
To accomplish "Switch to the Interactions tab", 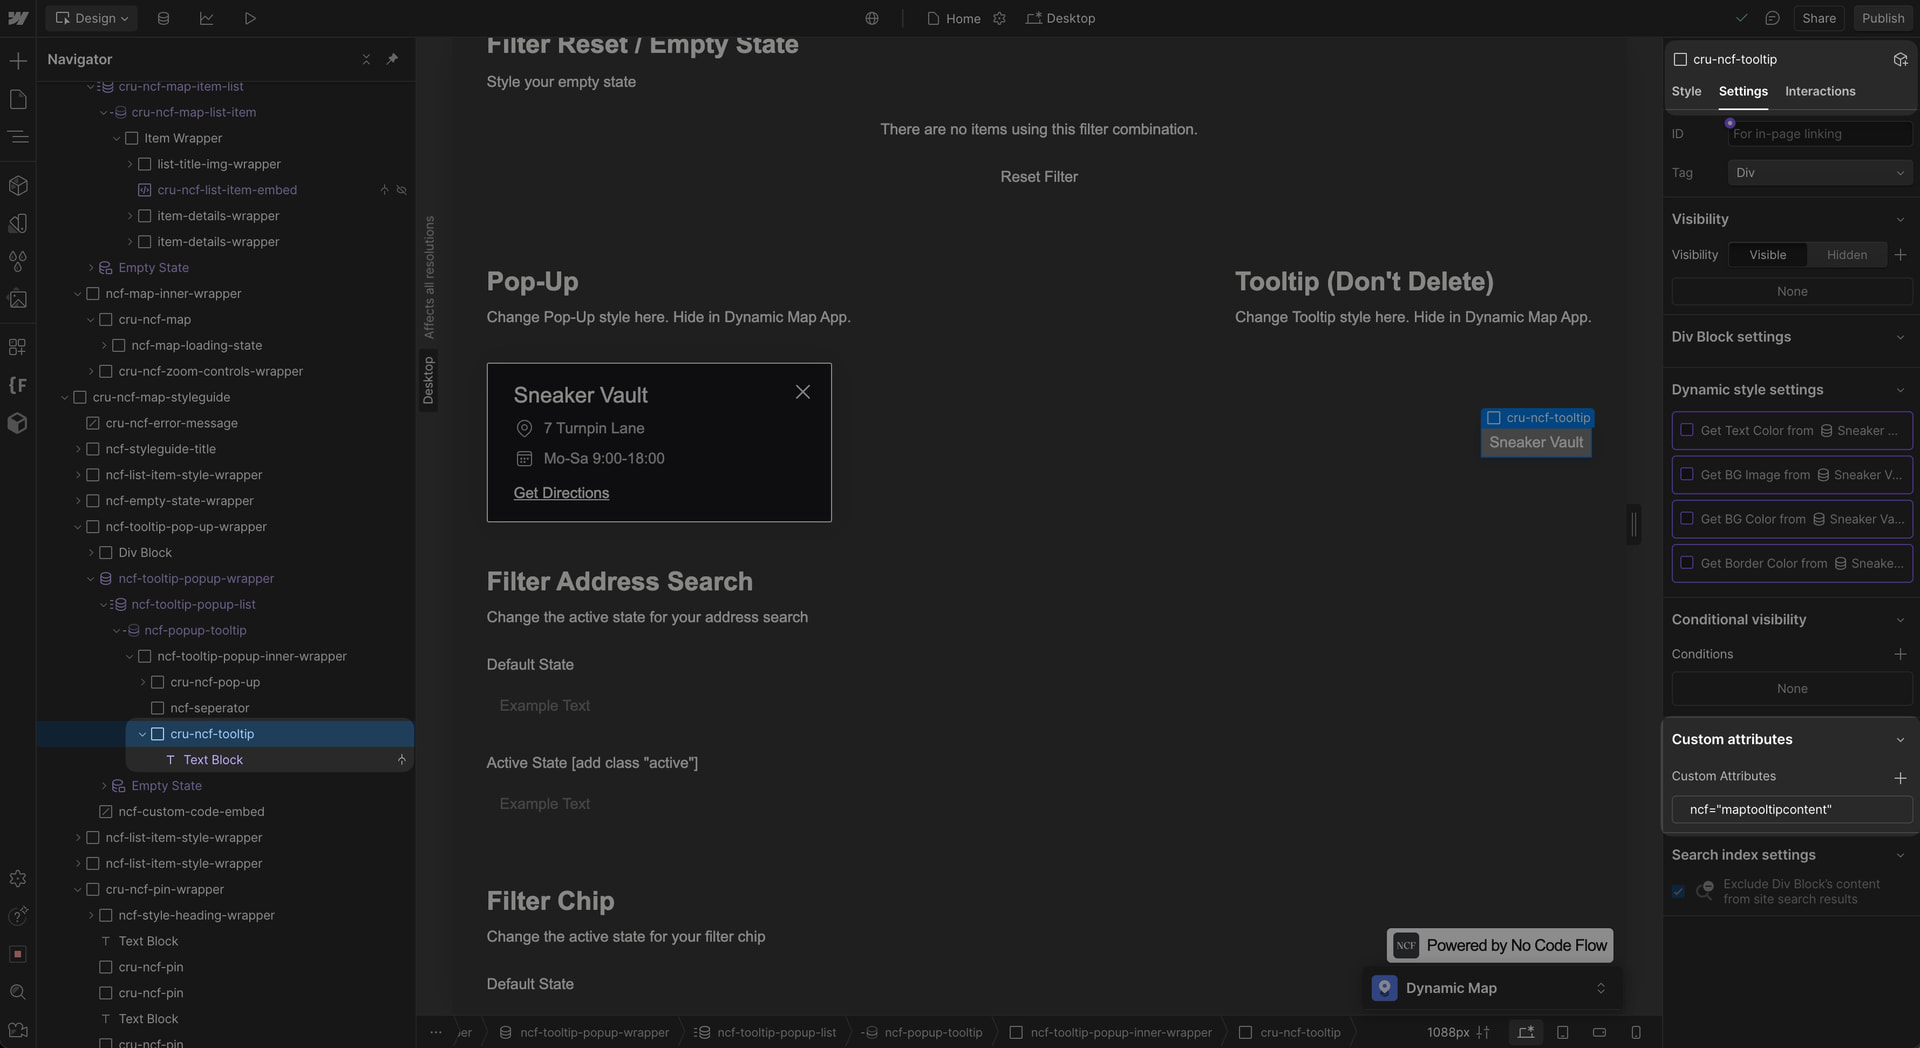I will pyautogui.click(x=1820, y=91).
